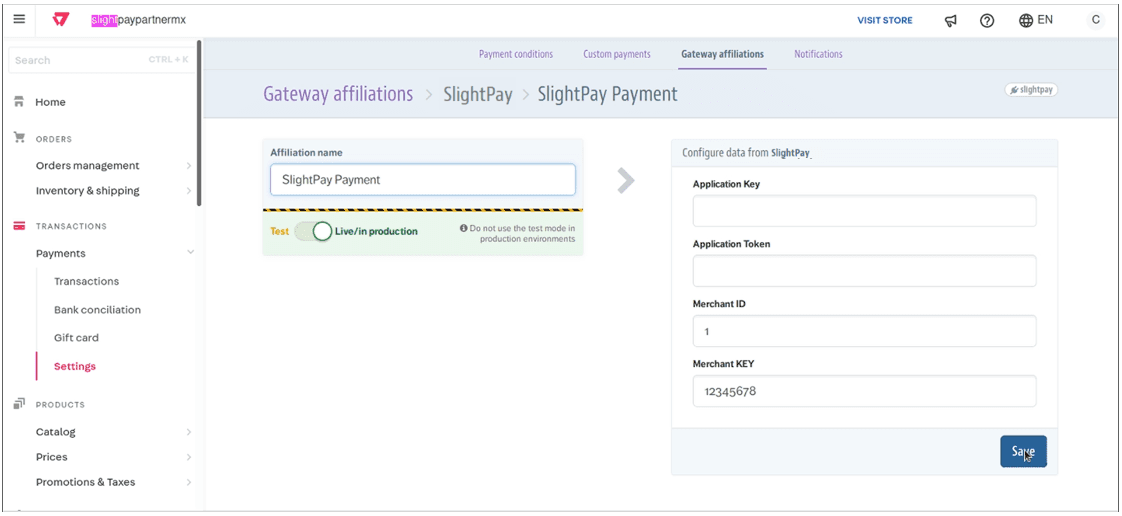Click the Products section icon
The height and width of the screenshot is (516, 1122).
(x=19, y=404)
